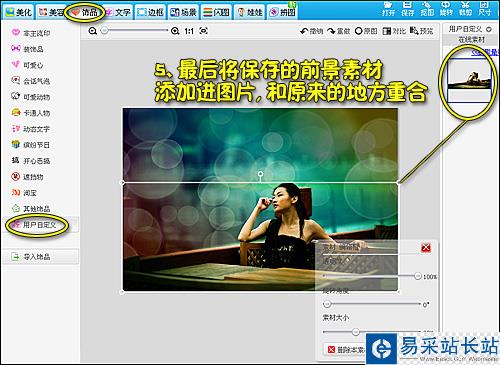The height and width of the screenshot is (365, 500).
Task: Select the 抠图 cutout tool
Action: [427, 9]
